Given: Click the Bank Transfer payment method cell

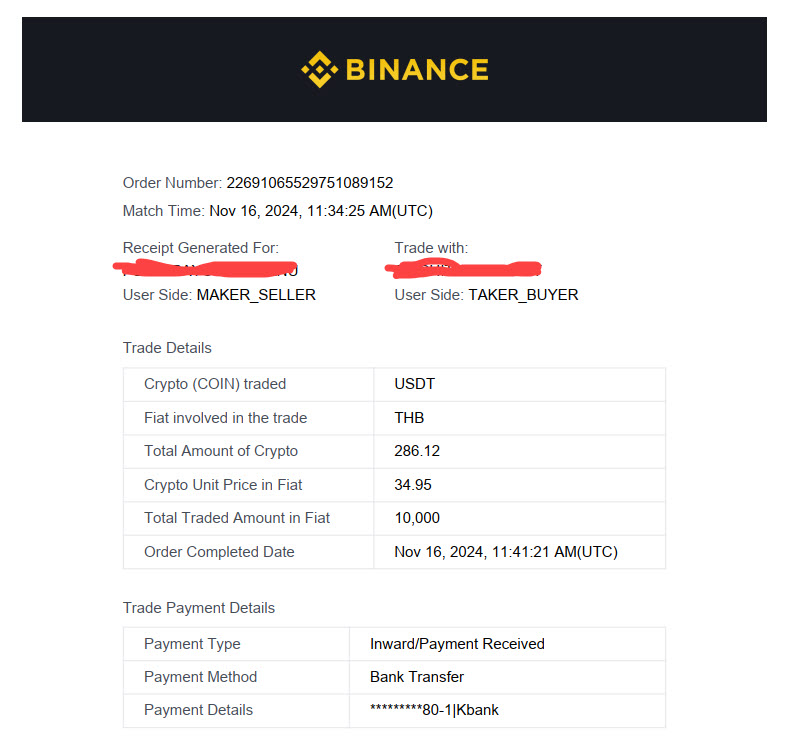Looking at the screenshot, I should coord(507,677).
